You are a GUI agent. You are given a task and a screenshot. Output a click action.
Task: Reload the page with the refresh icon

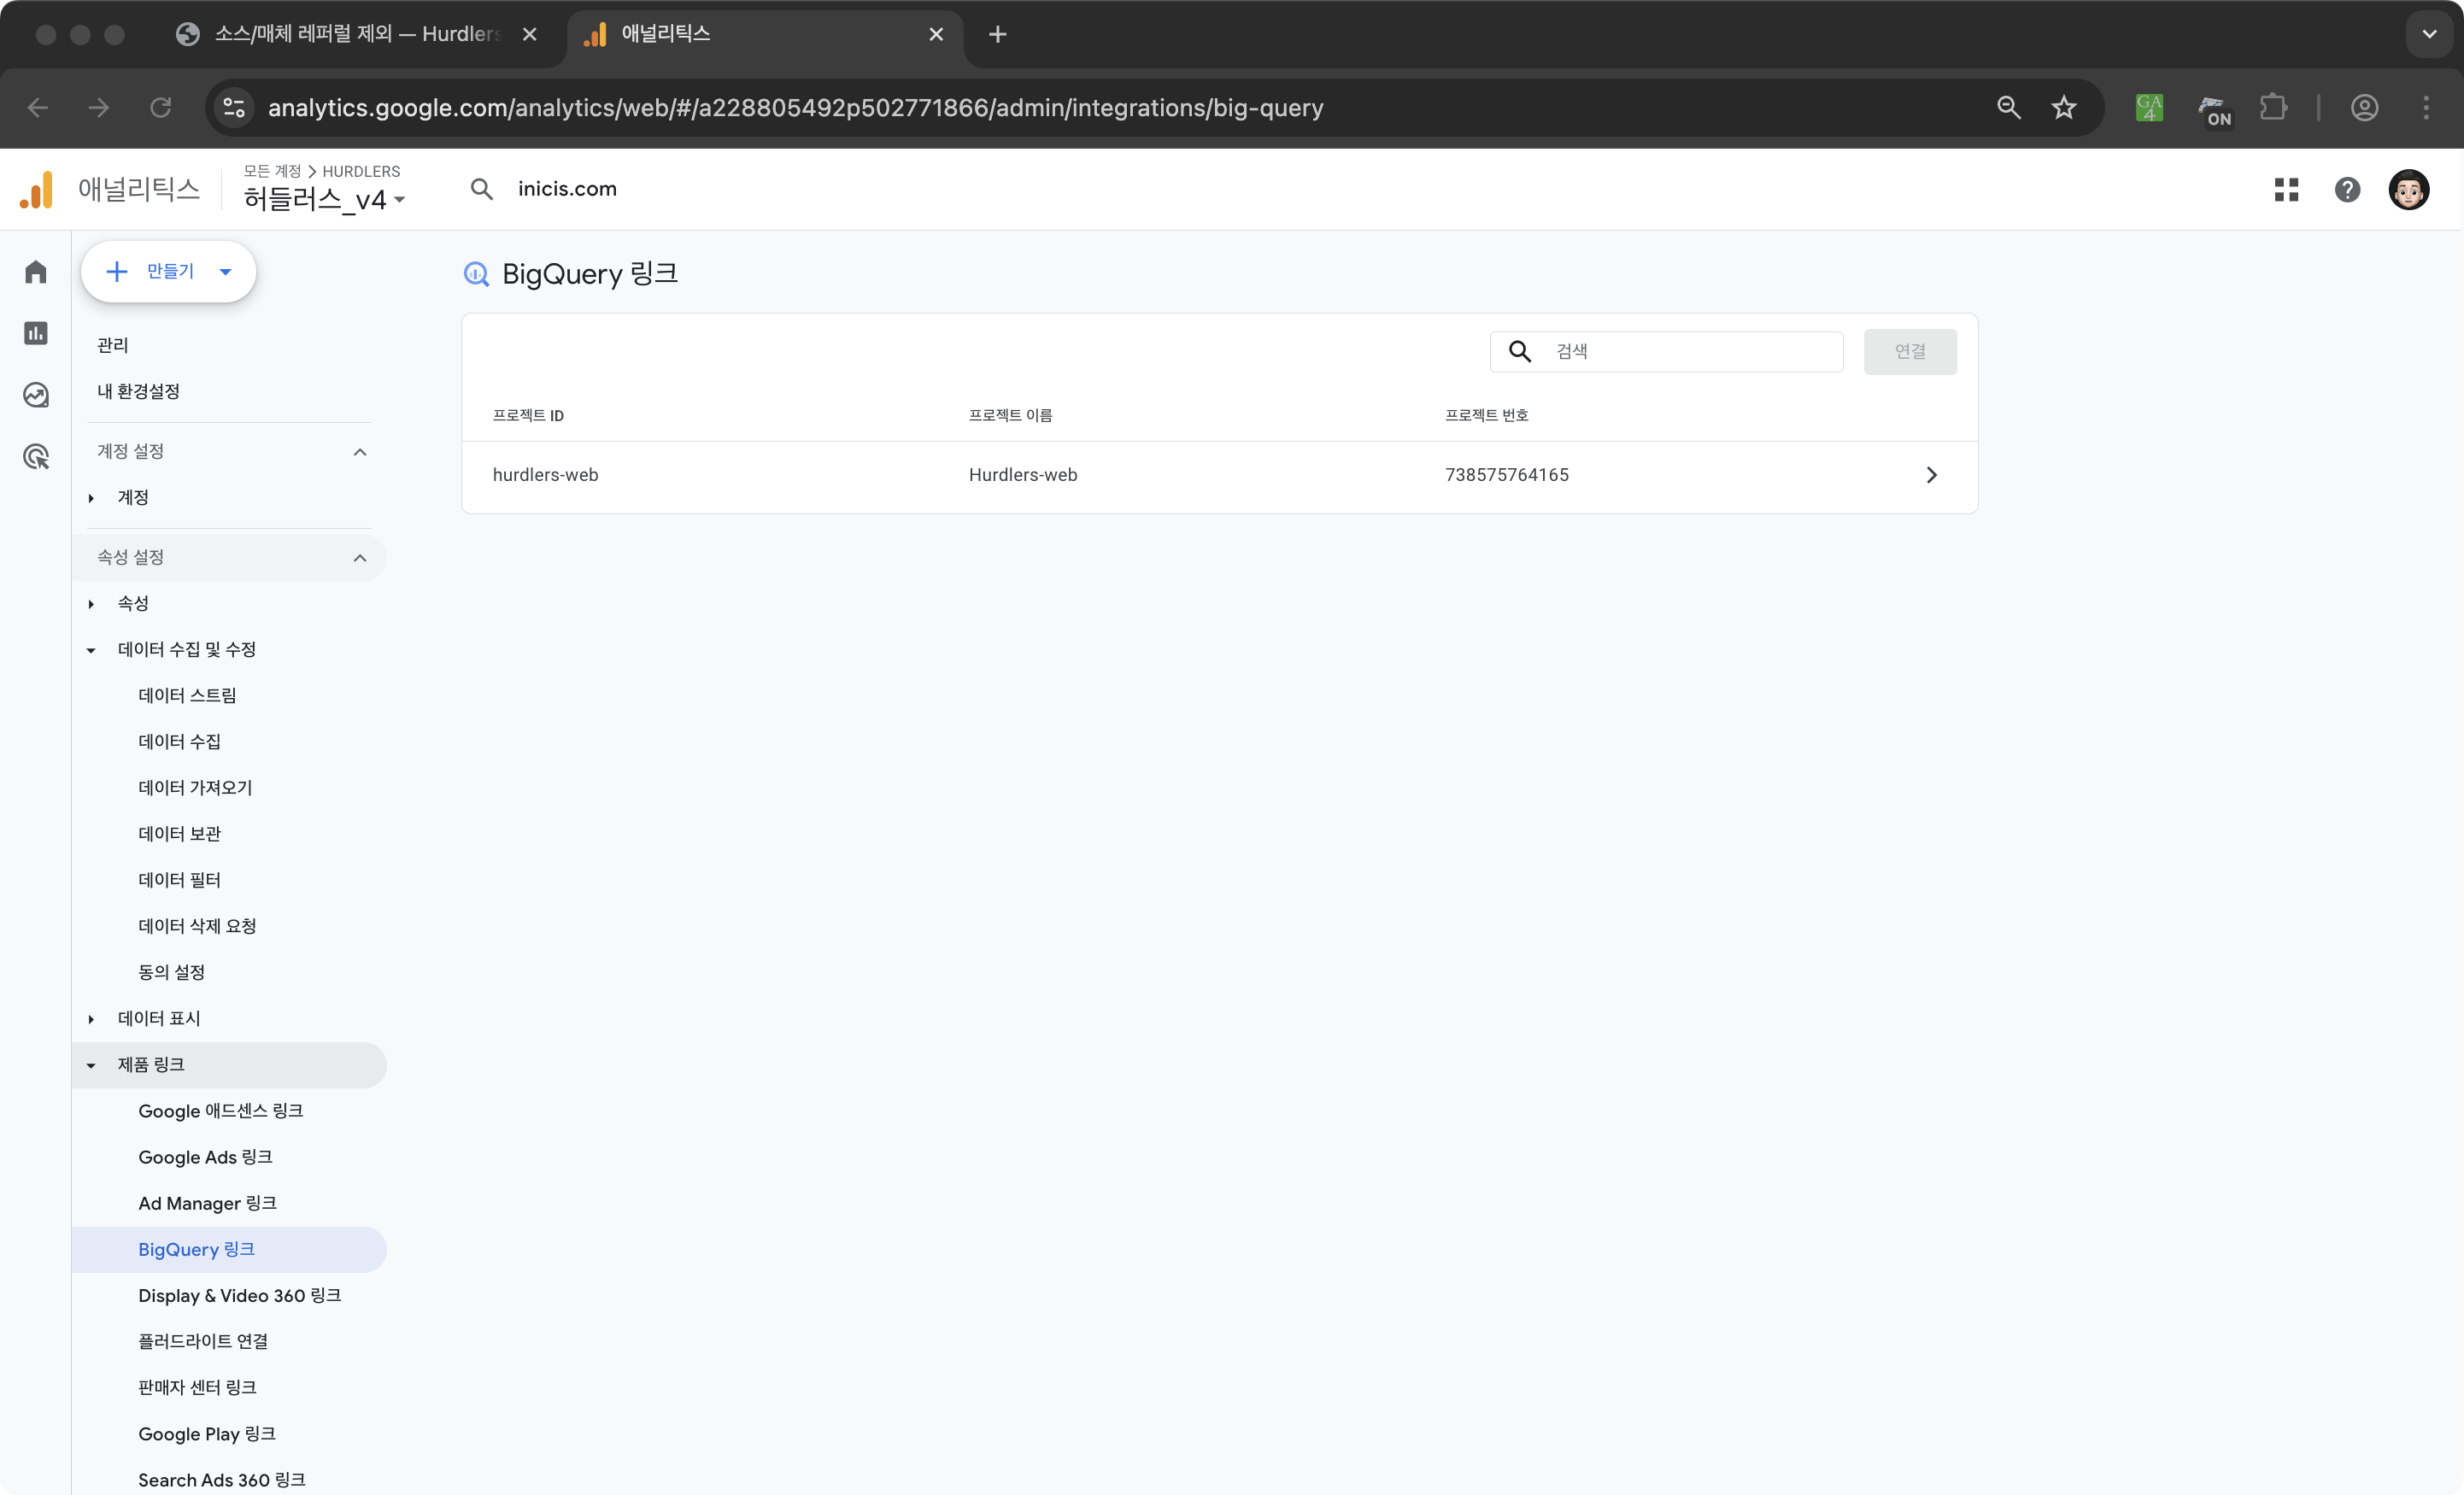[161, 107]
